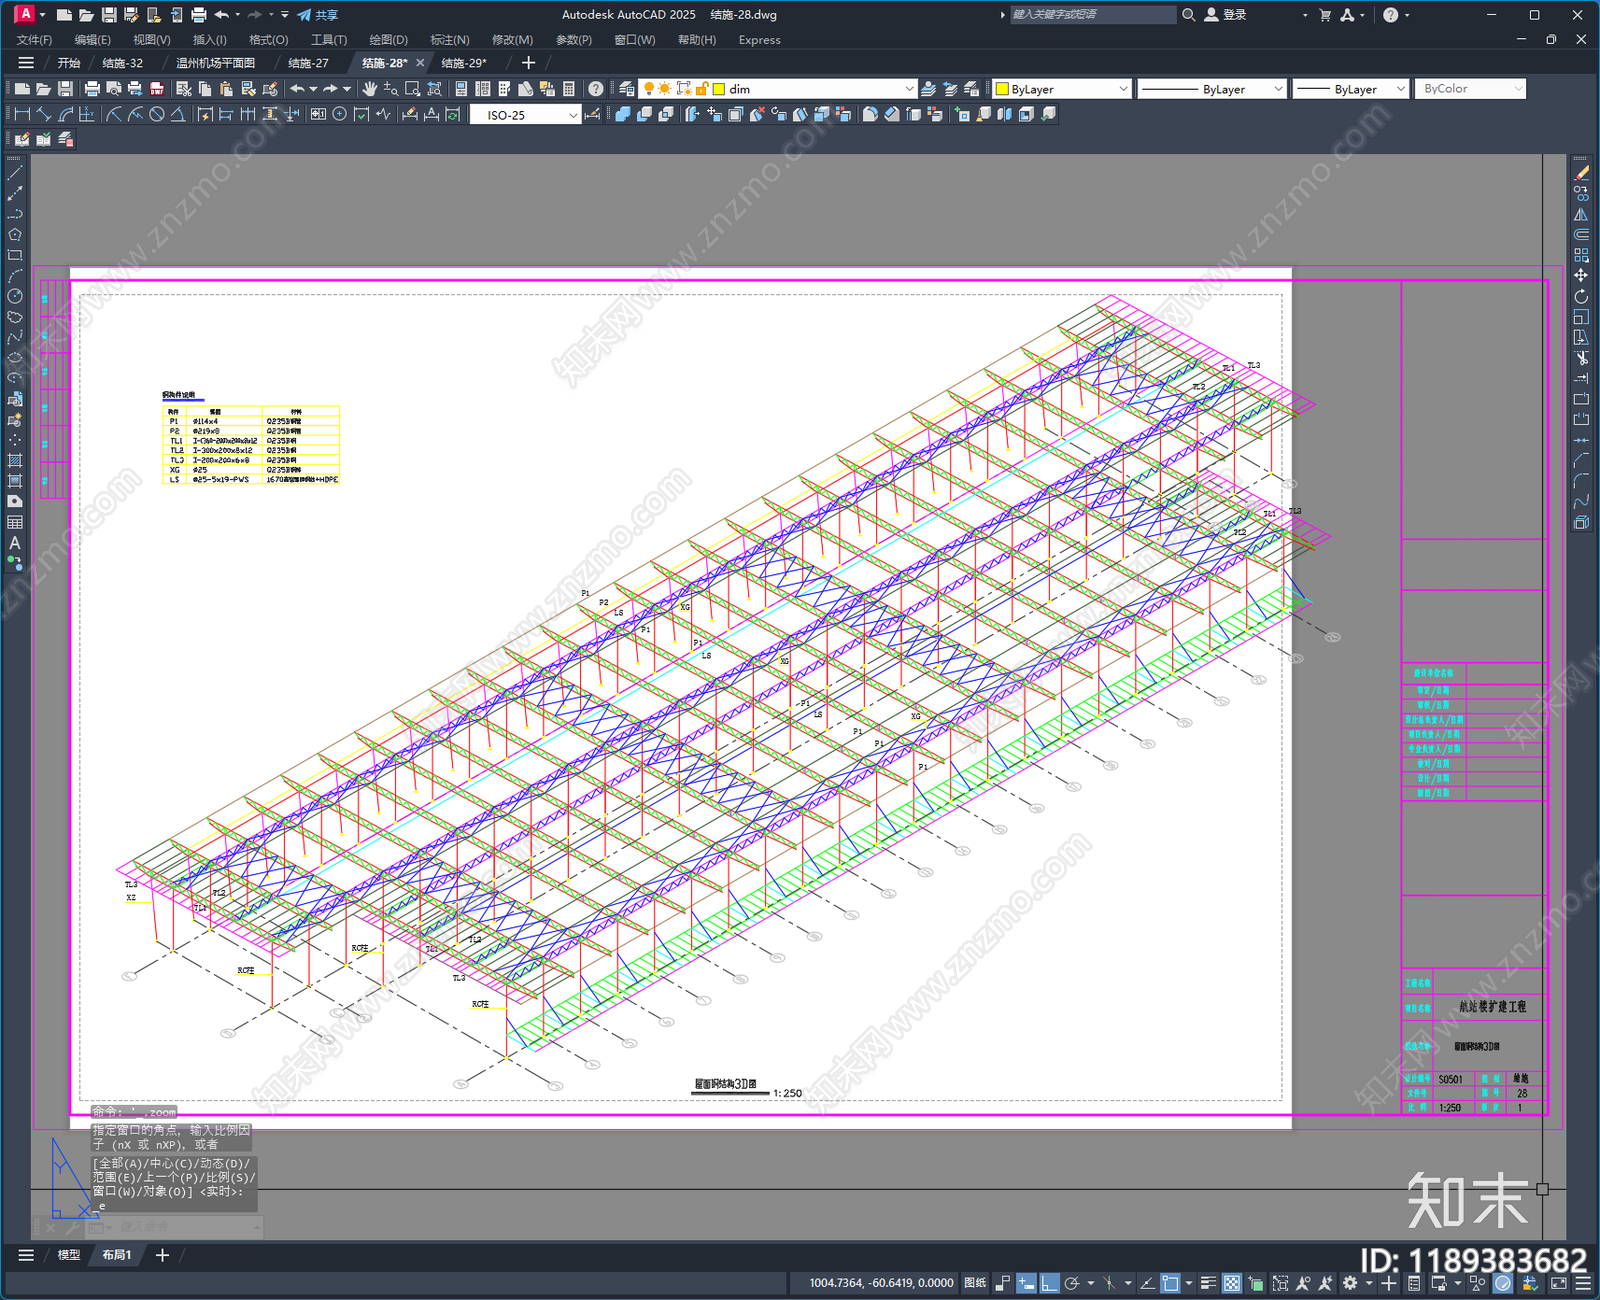
Task: Select the Line draw tool
Action: pos(15,173)
